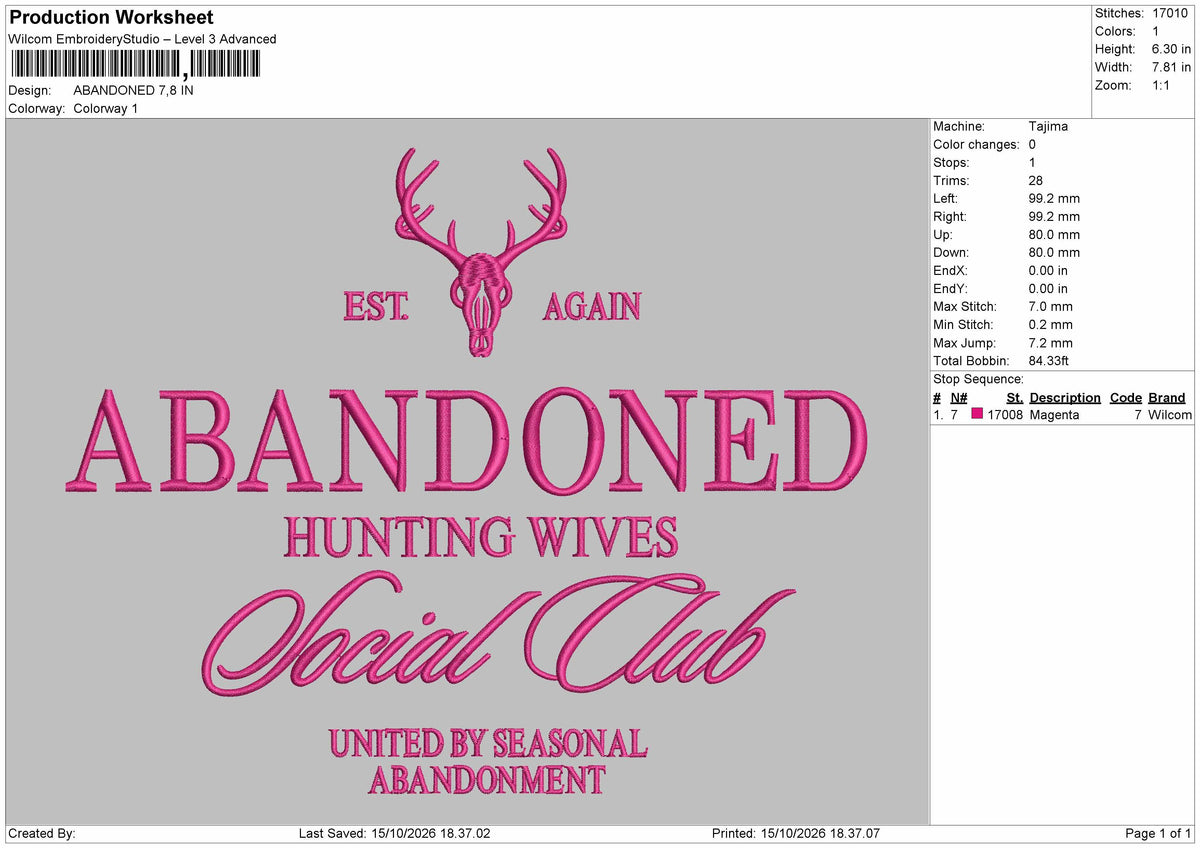Click the Max Stitch value '7.0 mm'
Viewport: 1200px width, 848px height.
pyautogui.click(x=1050, y=306)
